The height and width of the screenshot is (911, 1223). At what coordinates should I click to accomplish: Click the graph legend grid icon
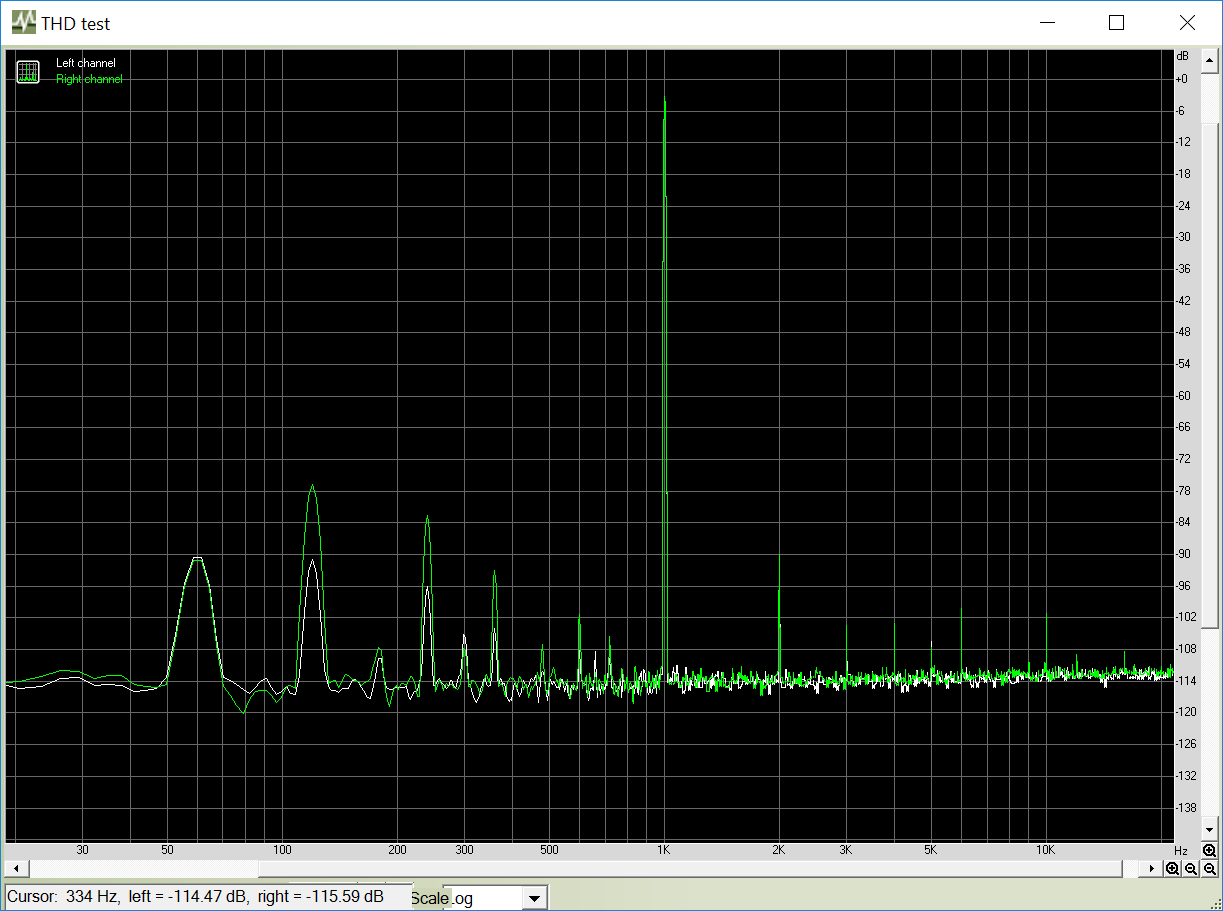coord(27,71)
